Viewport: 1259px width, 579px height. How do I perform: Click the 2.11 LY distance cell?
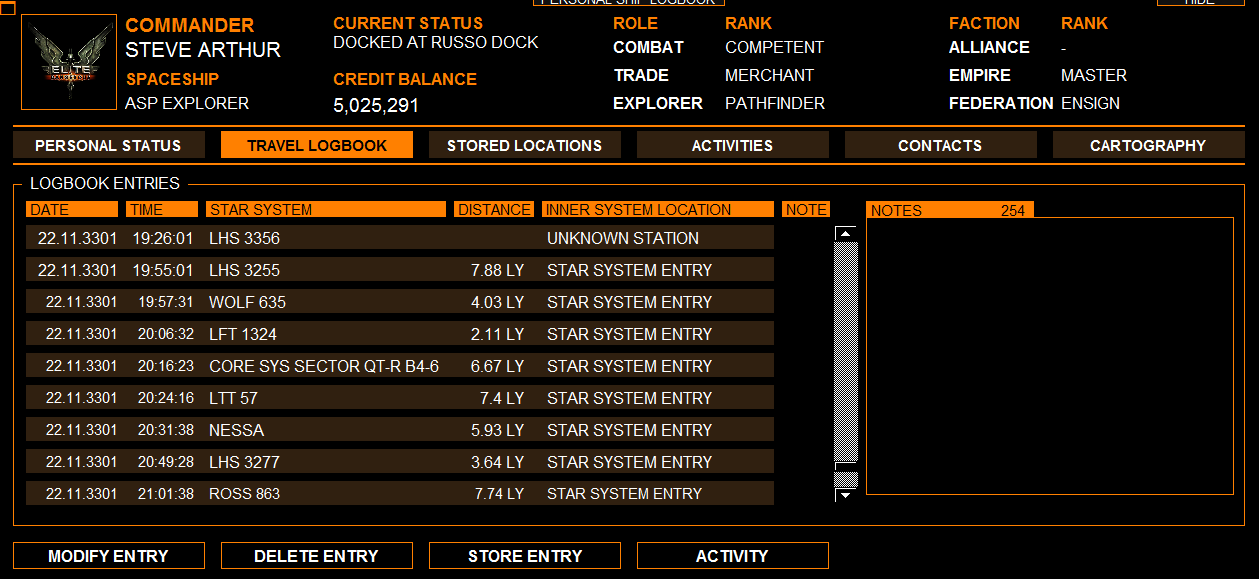click(497, 334)
